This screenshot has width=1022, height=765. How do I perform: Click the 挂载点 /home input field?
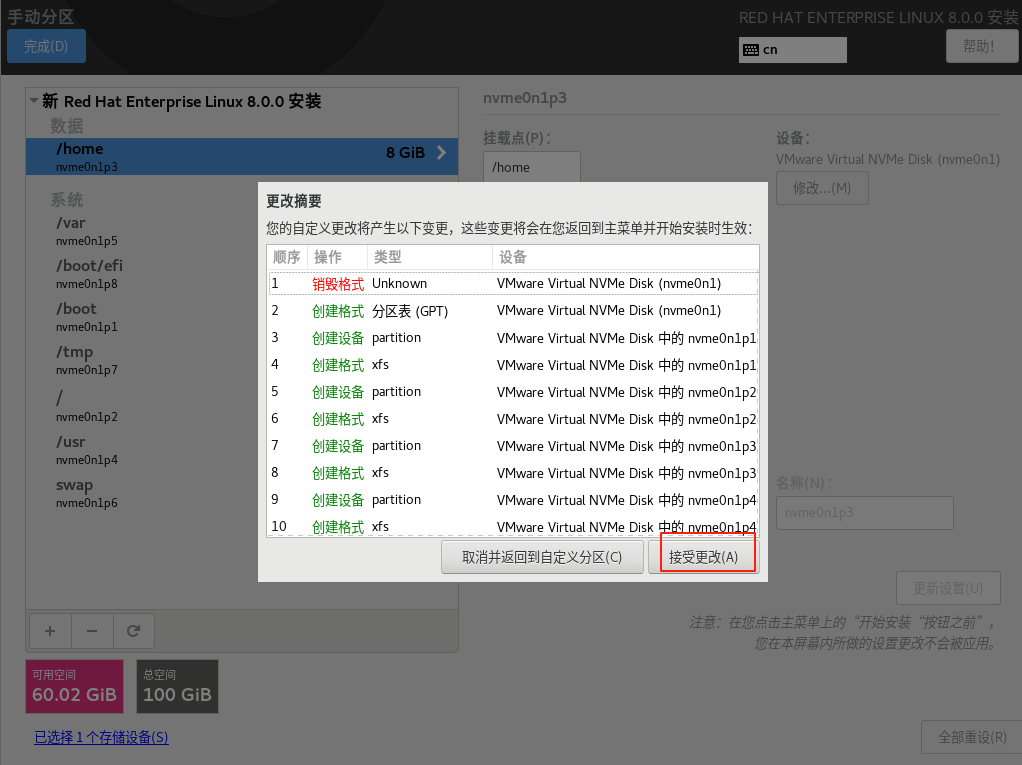[x=531, y=167]
